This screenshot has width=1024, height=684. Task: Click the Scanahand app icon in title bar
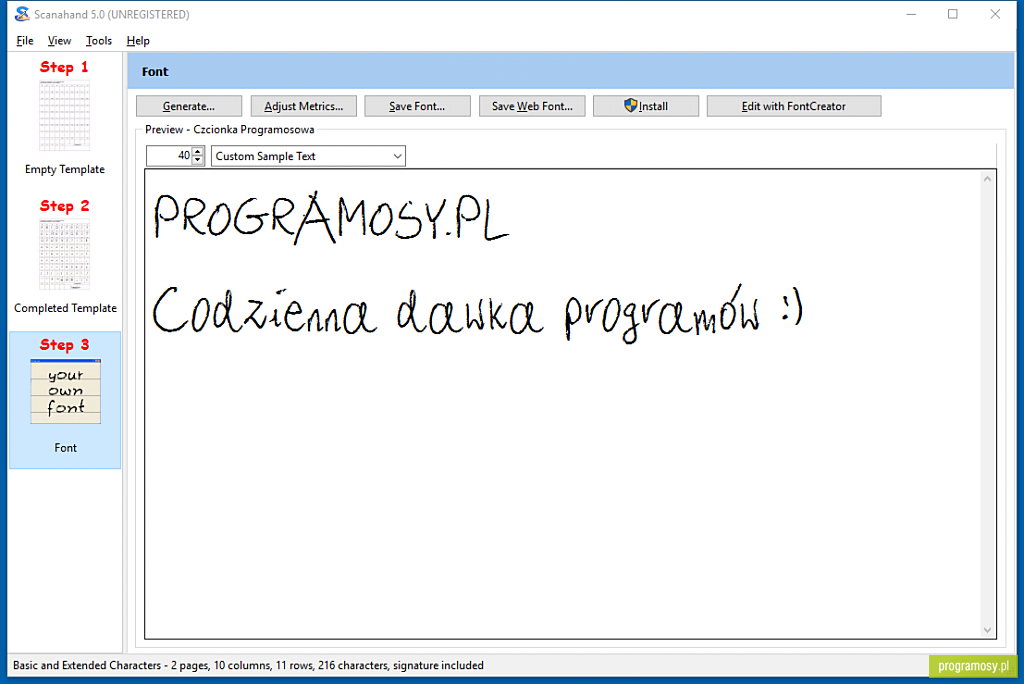pos(22,14)
